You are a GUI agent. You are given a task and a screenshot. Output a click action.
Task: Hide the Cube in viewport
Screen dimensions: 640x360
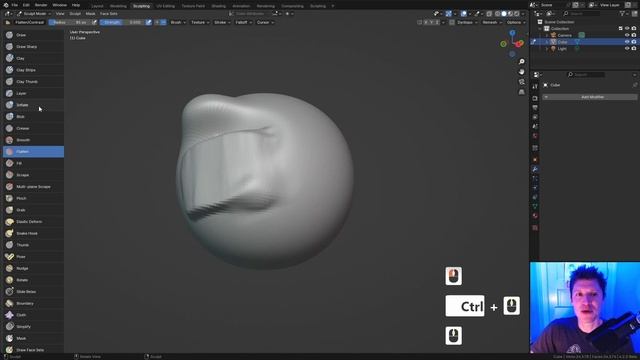pyautogui.click(x=627, y=42)
